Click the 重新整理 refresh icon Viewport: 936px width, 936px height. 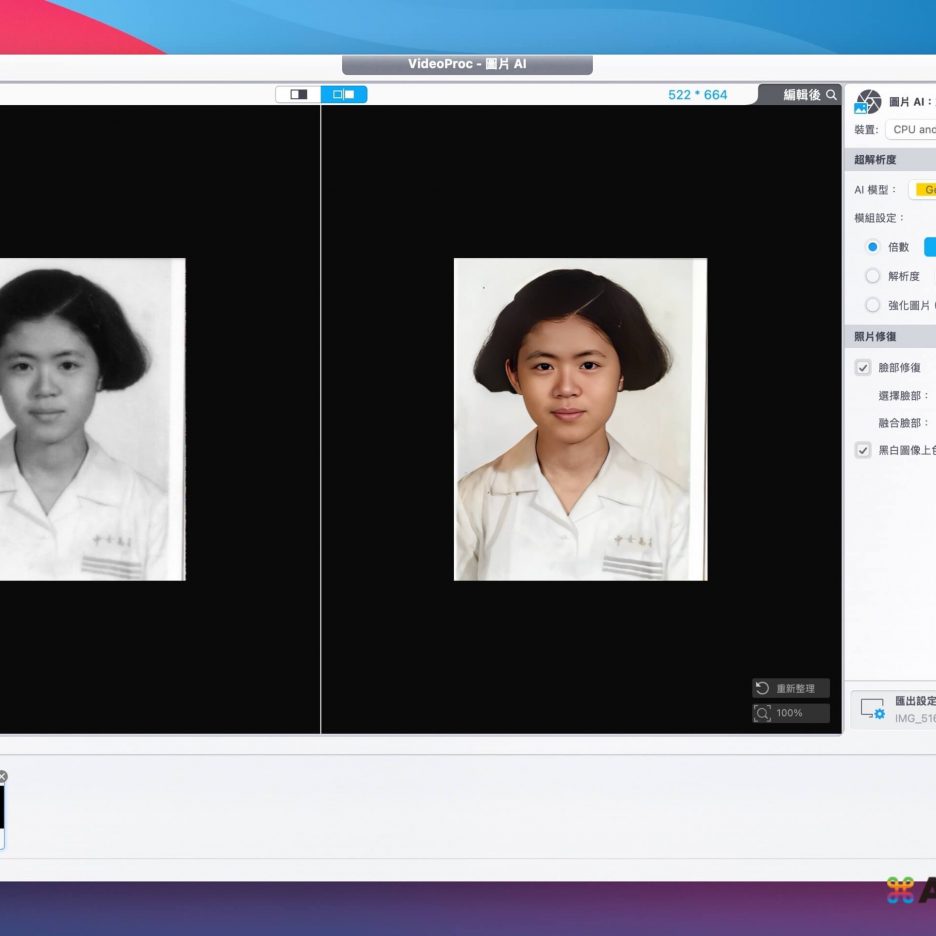763,688
